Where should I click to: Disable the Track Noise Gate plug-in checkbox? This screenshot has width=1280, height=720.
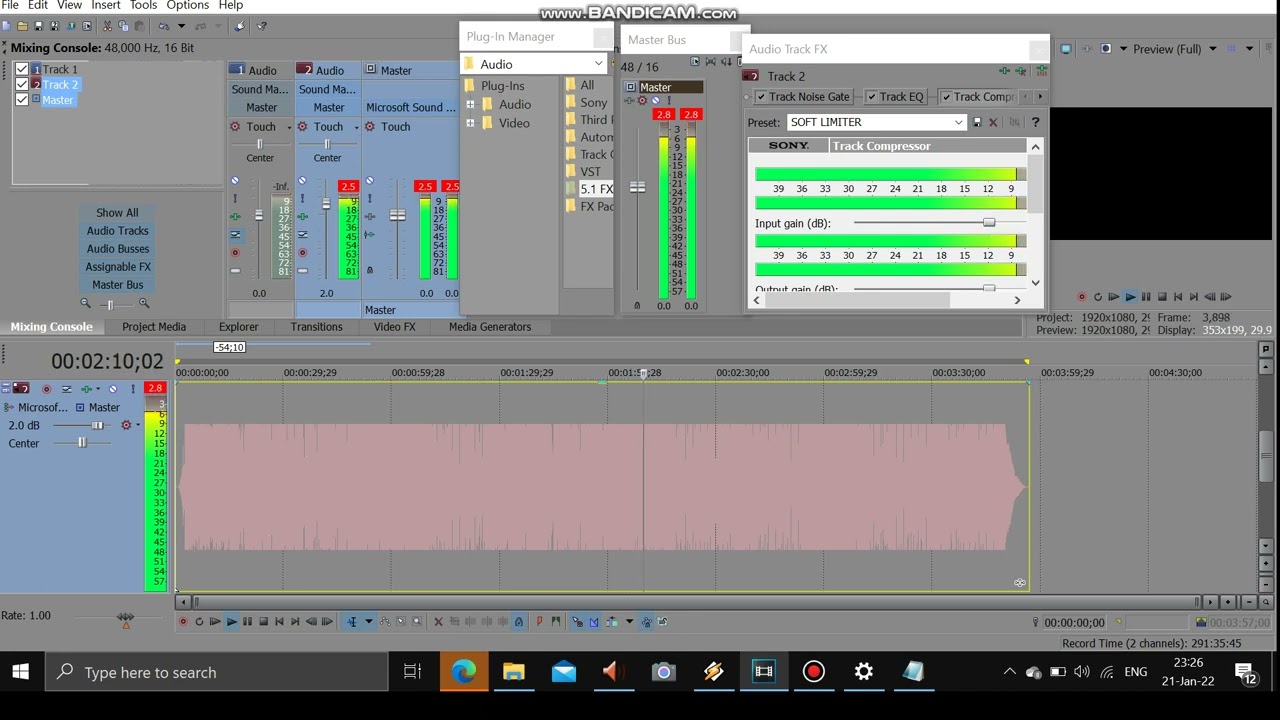[761, 97]
